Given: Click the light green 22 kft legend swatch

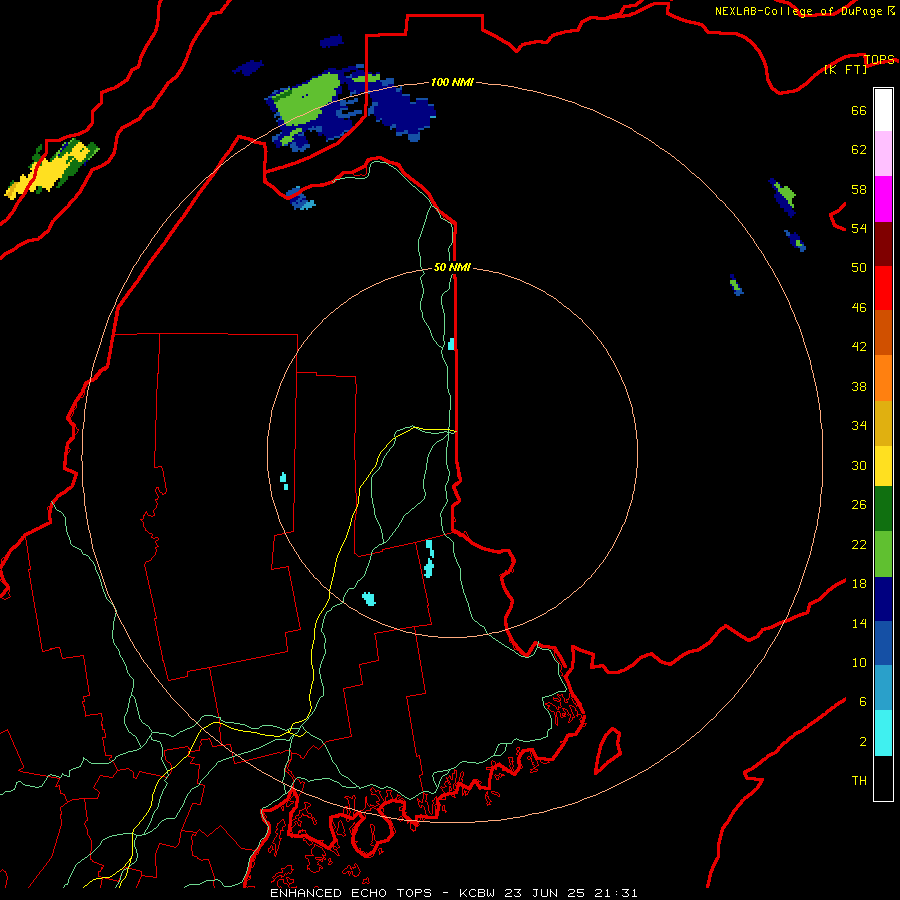Looking at the screenshot, I should (x=883, y=554).
